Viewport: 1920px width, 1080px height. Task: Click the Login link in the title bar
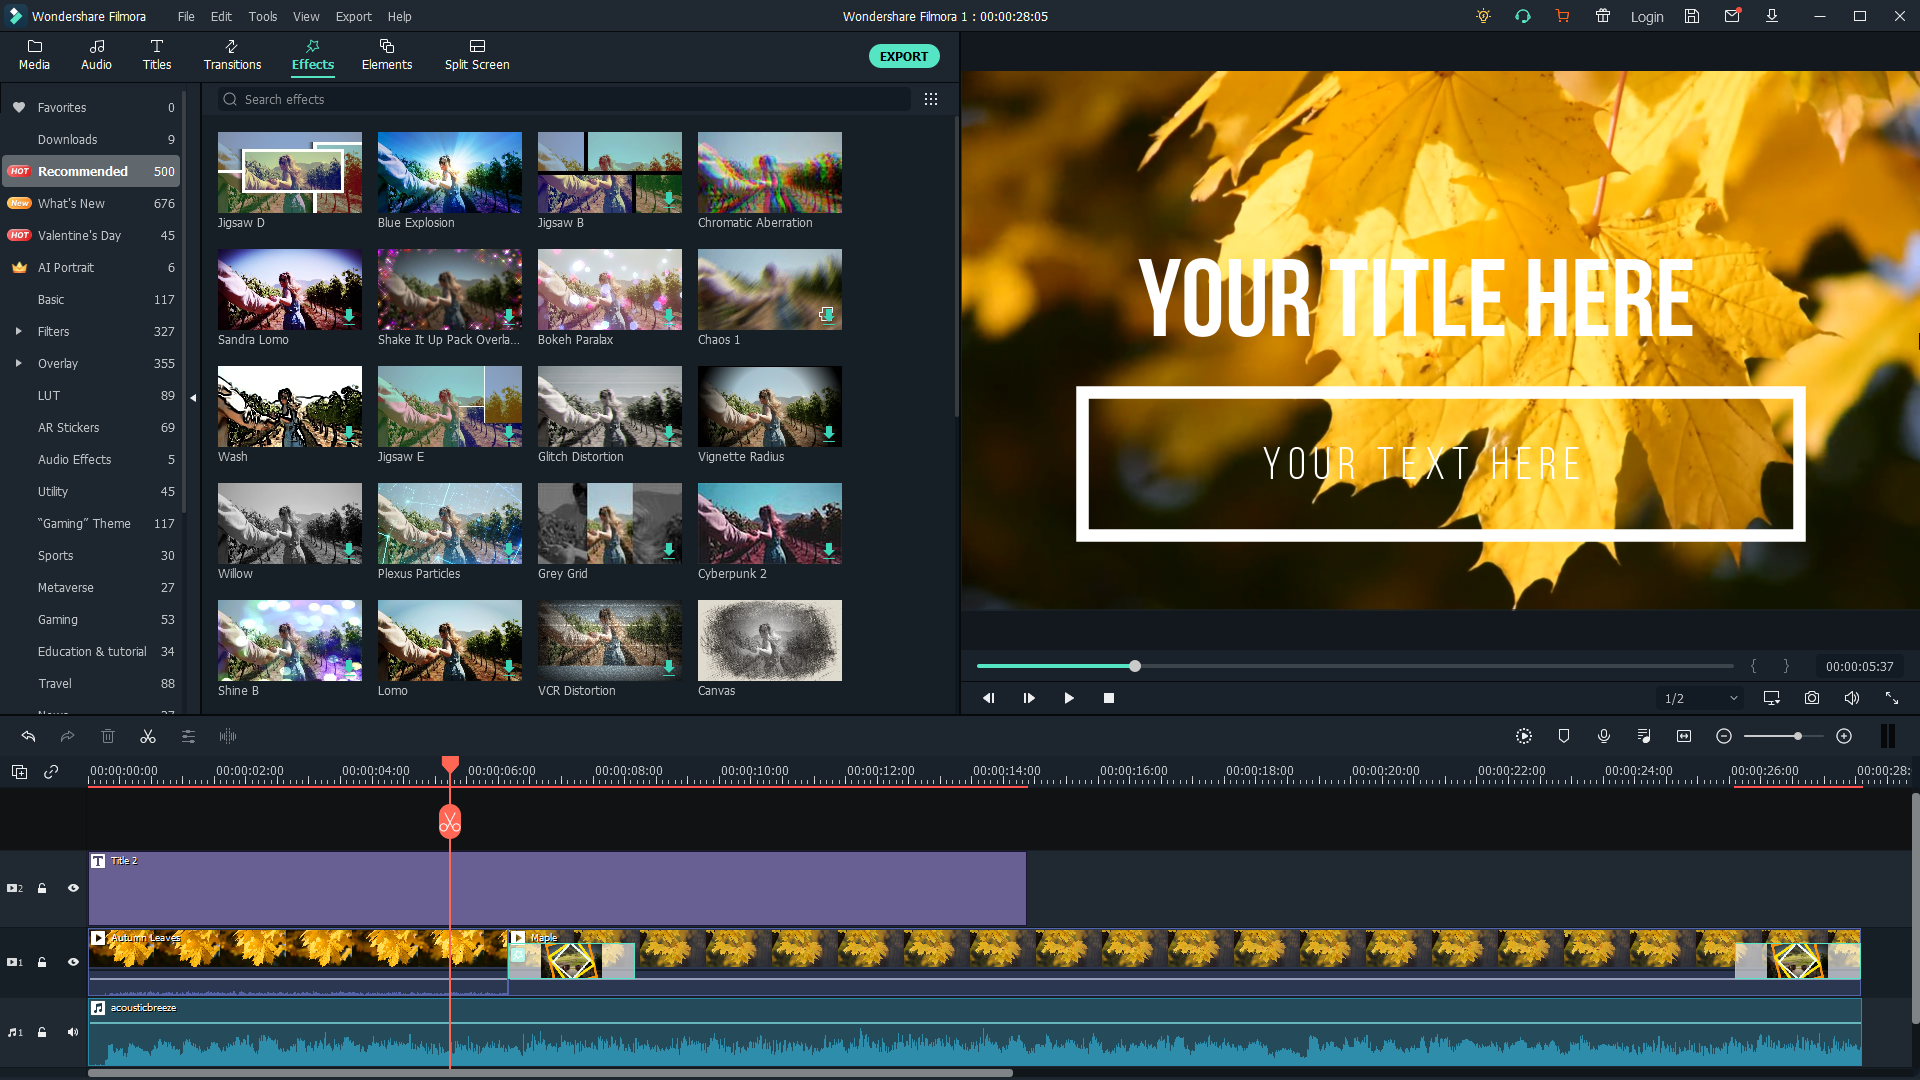click(x=1646, y=16)
